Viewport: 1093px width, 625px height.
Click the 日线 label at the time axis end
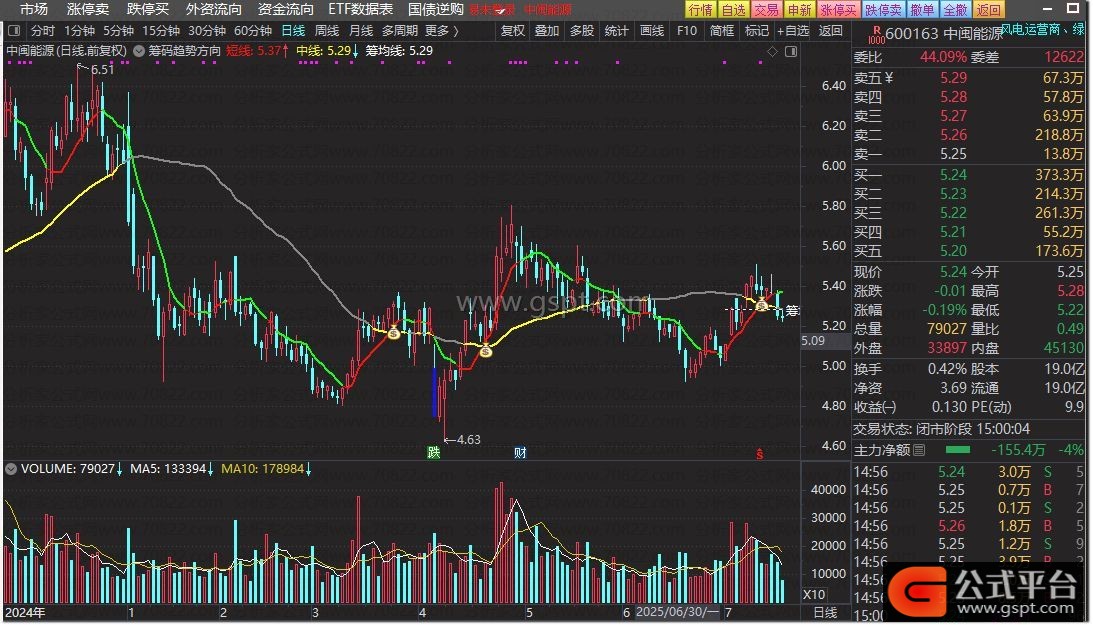point(825,612)
